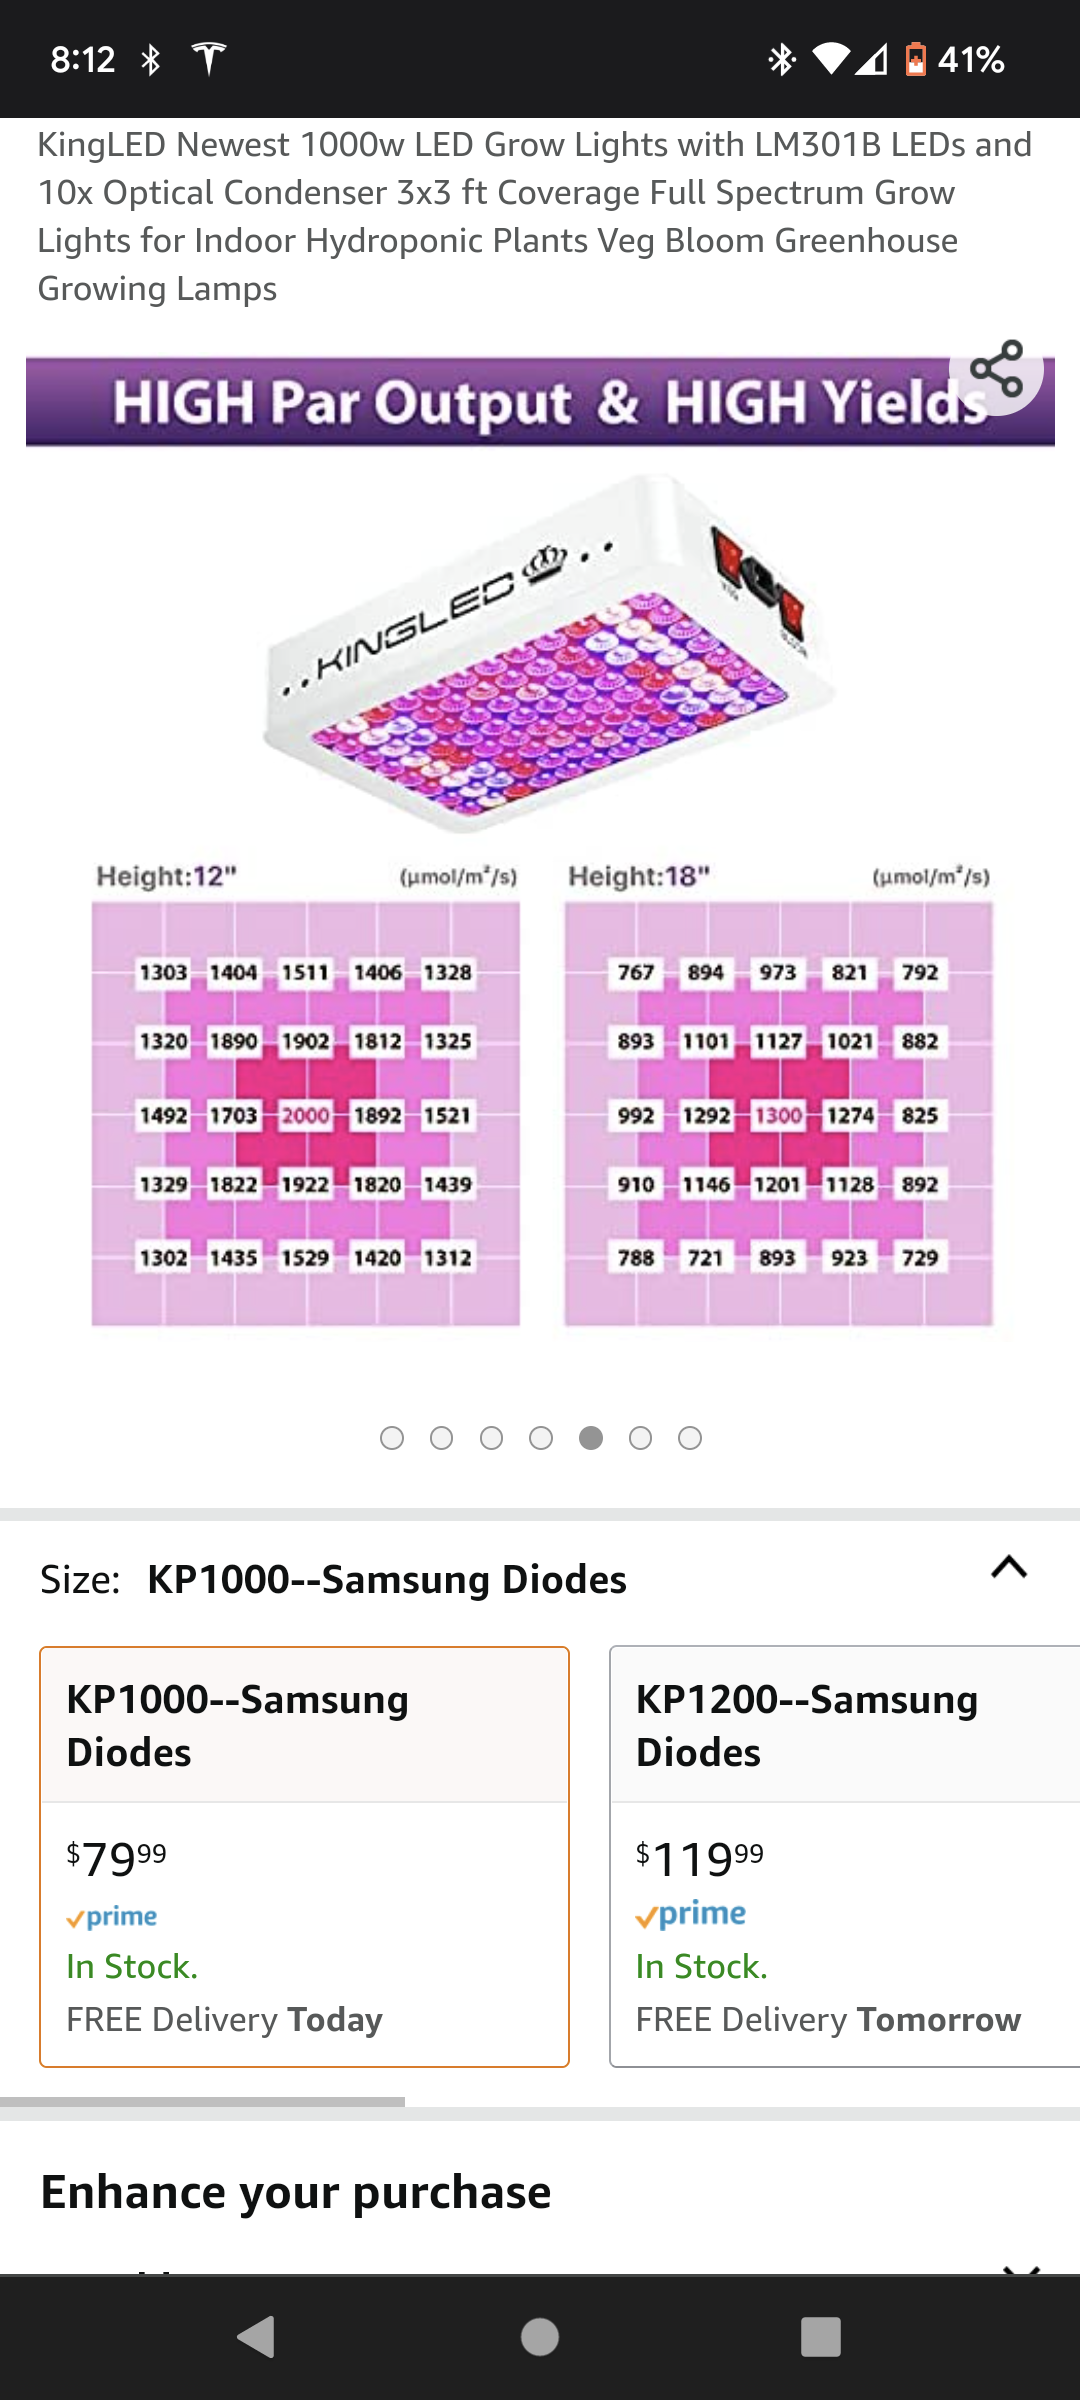Go to sixth product image dot
This screenshot has width=1080, height=2400.
(x=640, y=1438)
